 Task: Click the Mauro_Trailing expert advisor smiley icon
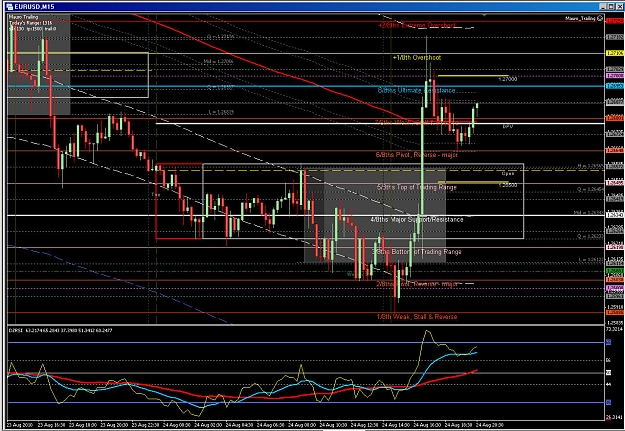click(x=600, y=18)
